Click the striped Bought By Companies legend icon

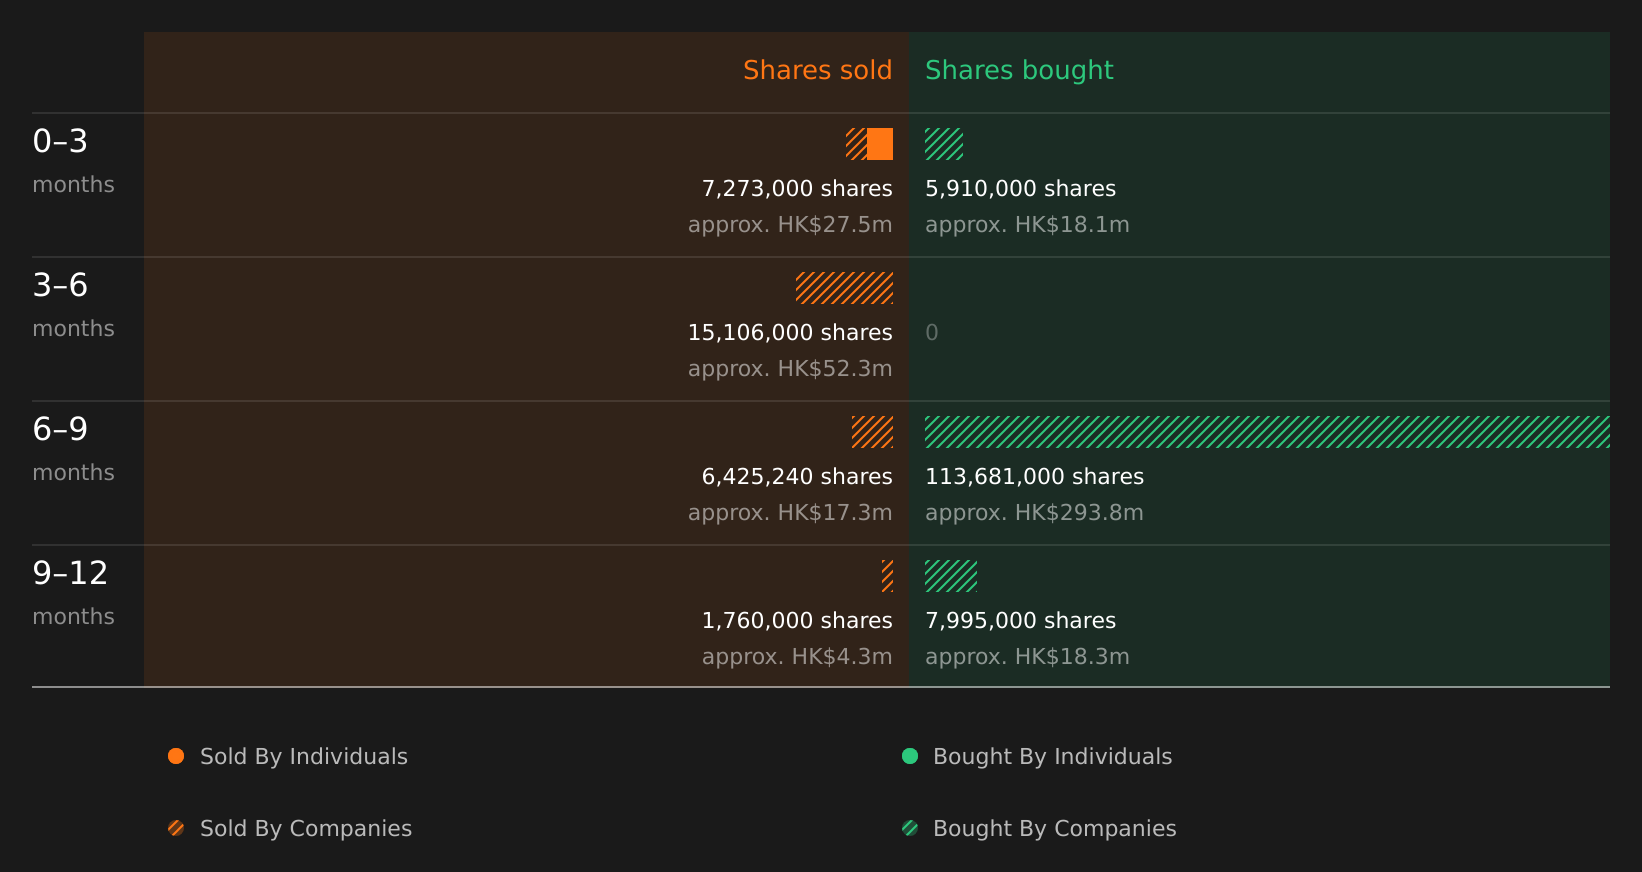pyautogui.click(x=910, y=828)
